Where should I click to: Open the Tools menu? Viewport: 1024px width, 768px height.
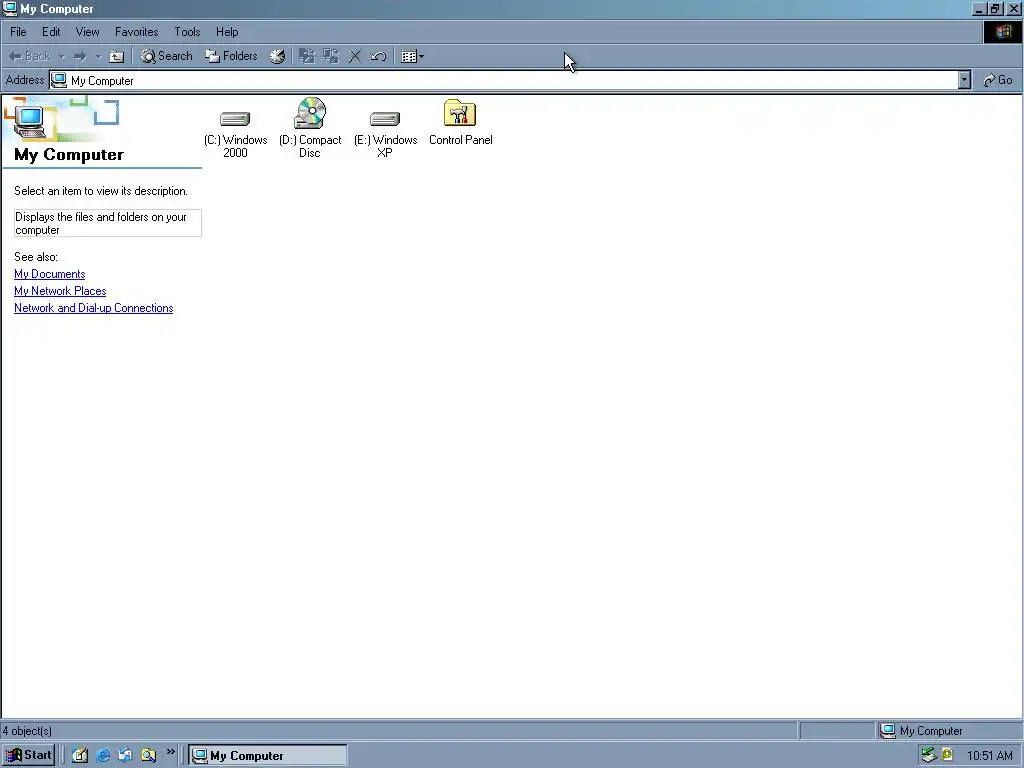click(187, 32)
